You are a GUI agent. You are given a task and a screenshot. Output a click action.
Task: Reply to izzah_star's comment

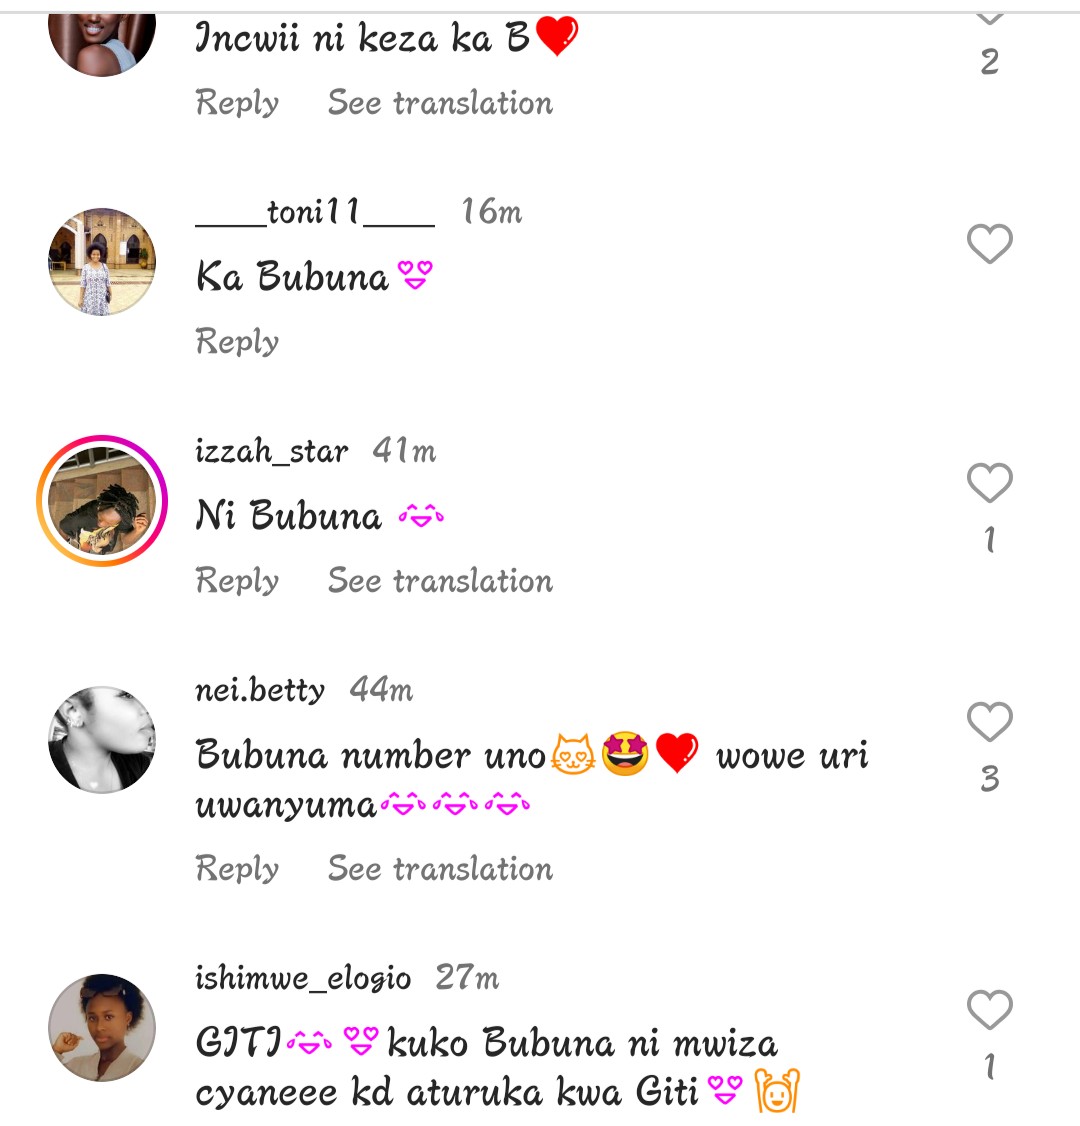click(x=237, y=581)
